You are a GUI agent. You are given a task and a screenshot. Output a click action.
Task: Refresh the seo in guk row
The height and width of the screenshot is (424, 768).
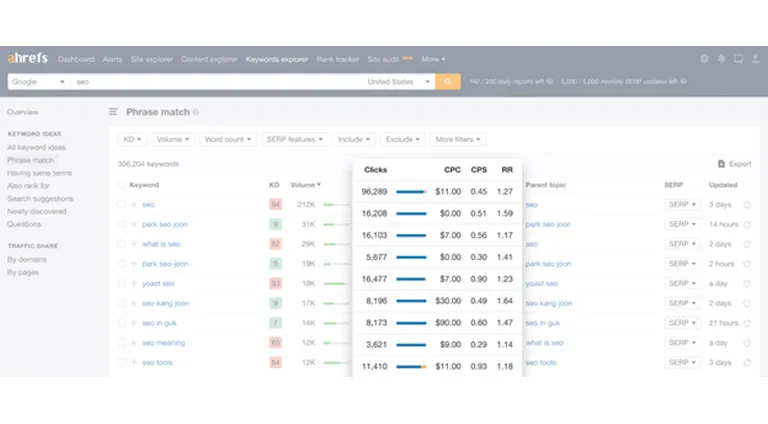(x=747, y=323)
